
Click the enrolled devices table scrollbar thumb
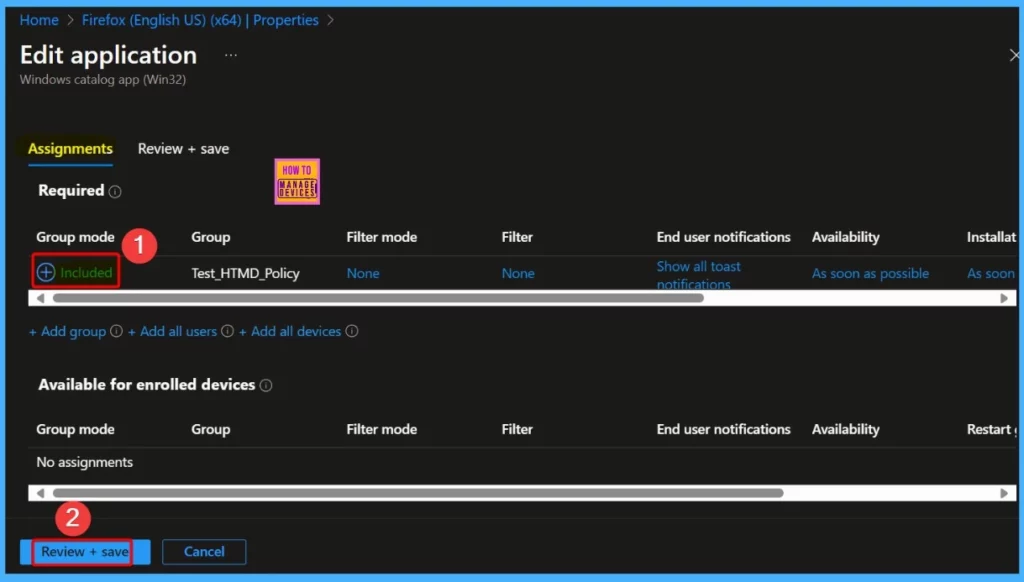418,493
